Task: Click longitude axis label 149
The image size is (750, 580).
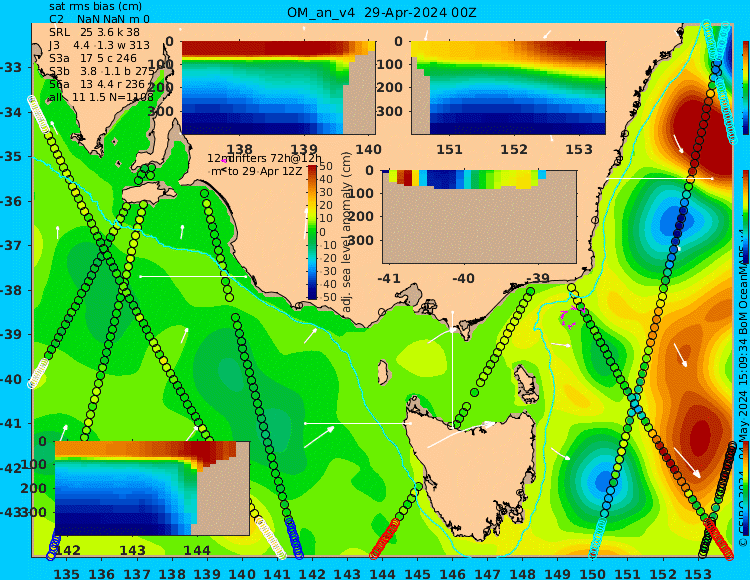Action: point(558,573)
